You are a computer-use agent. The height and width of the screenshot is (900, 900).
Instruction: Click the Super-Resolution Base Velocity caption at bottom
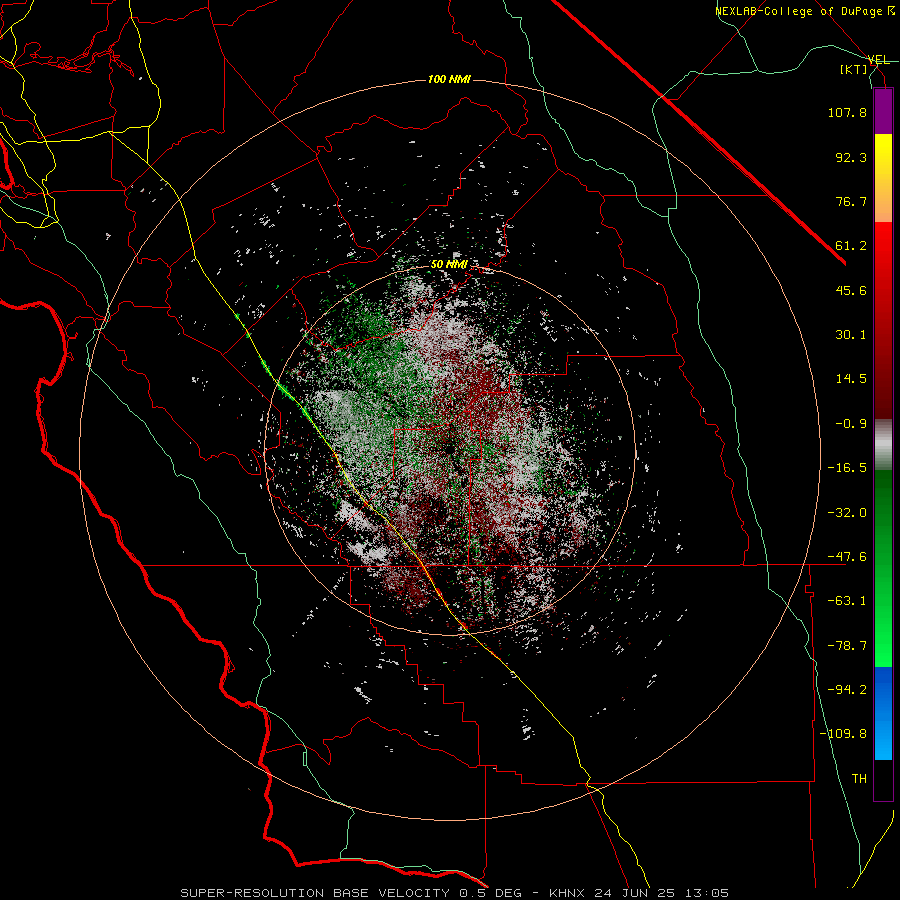coord(454,893)
